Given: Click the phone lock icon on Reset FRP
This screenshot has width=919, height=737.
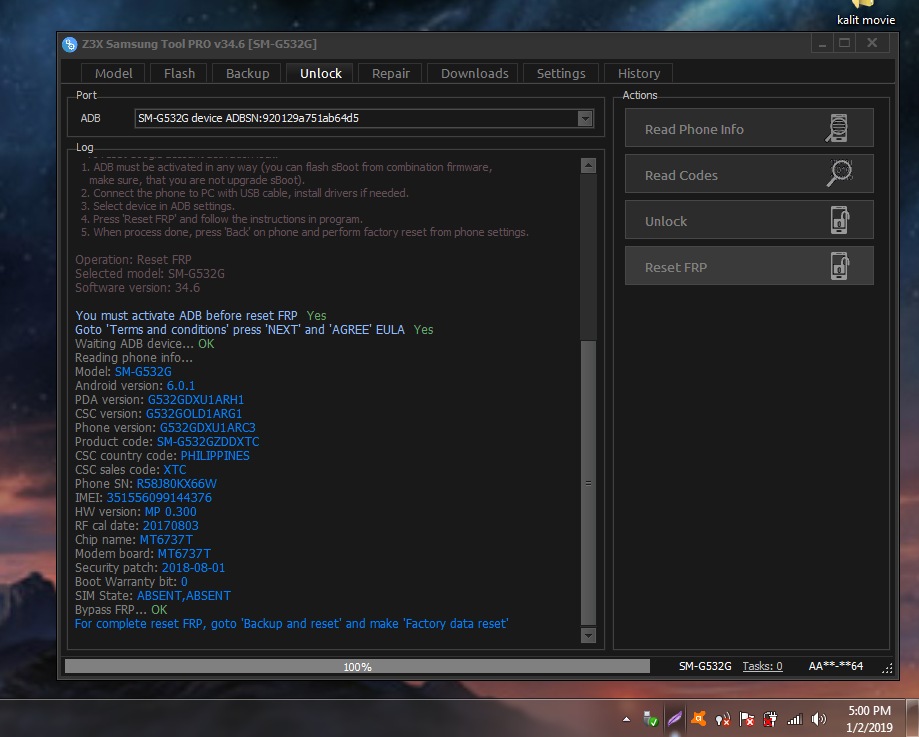Looking at the screenshot, I should pos(840,266).
